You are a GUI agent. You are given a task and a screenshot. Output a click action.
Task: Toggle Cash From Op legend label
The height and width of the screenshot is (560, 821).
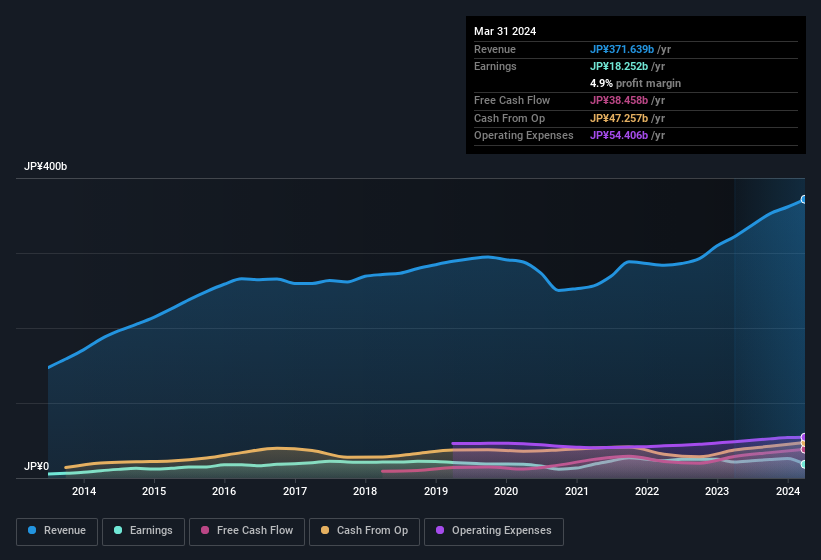pyautogui.click(x=372, y=531)
